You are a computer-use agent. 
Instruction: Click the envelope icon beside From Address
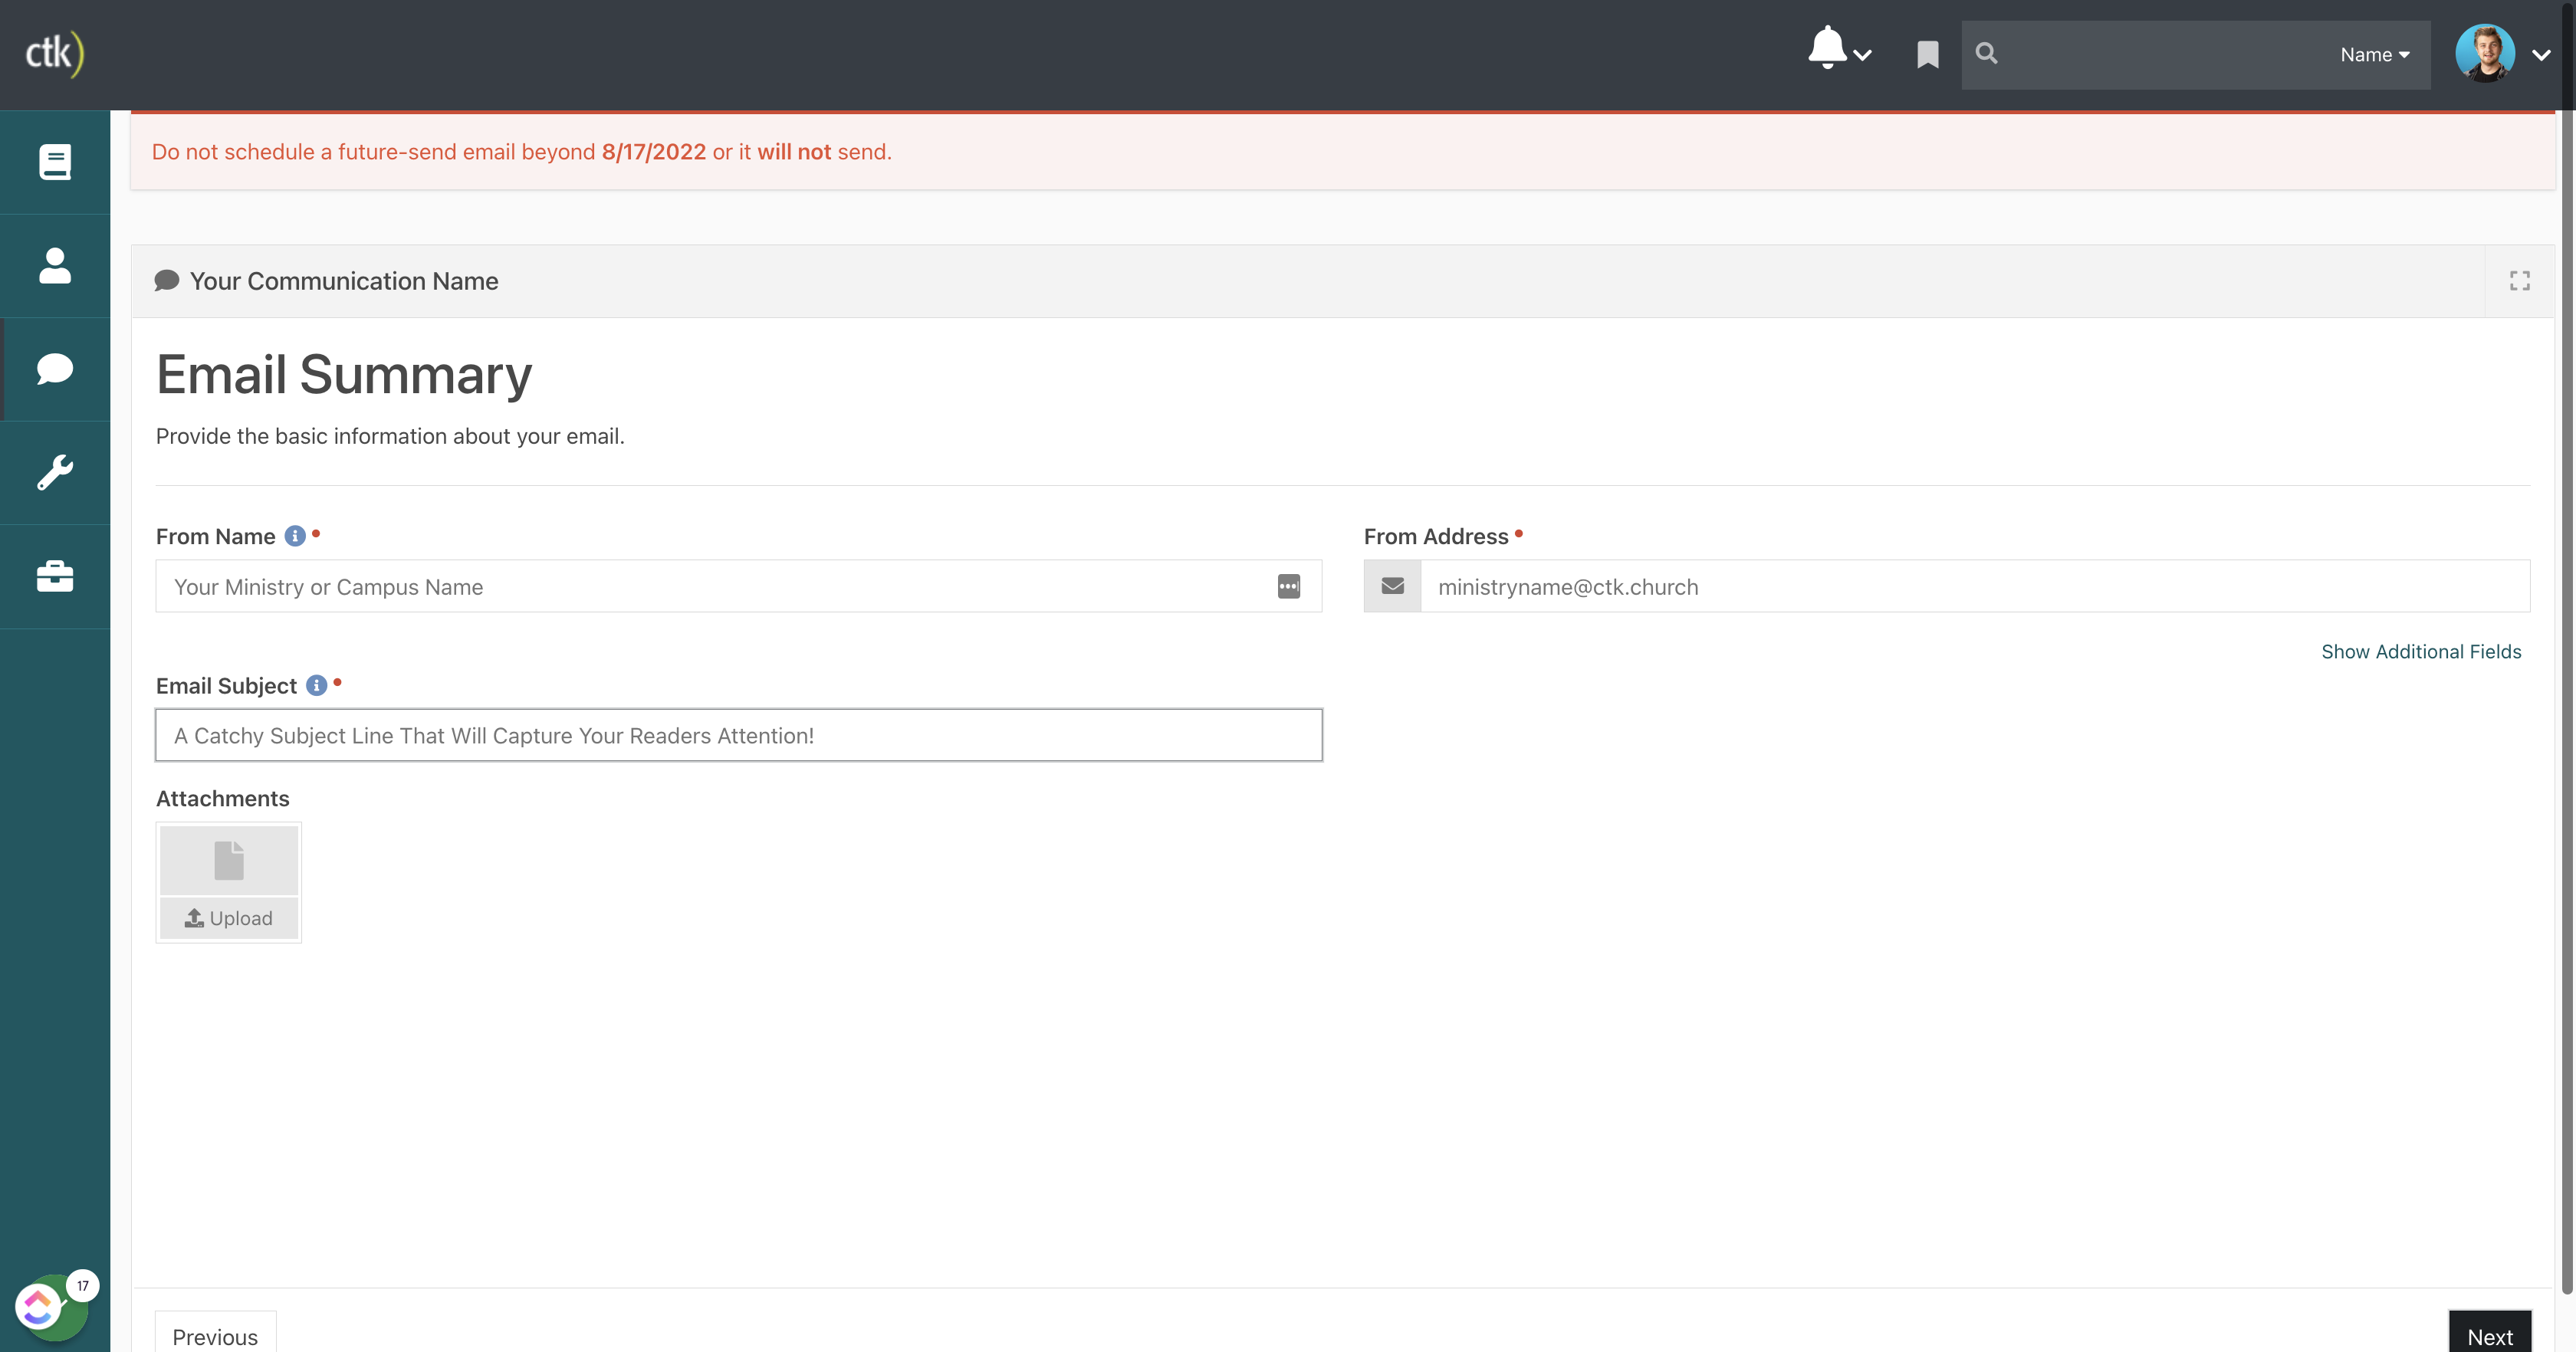(x=1392, y=587)
